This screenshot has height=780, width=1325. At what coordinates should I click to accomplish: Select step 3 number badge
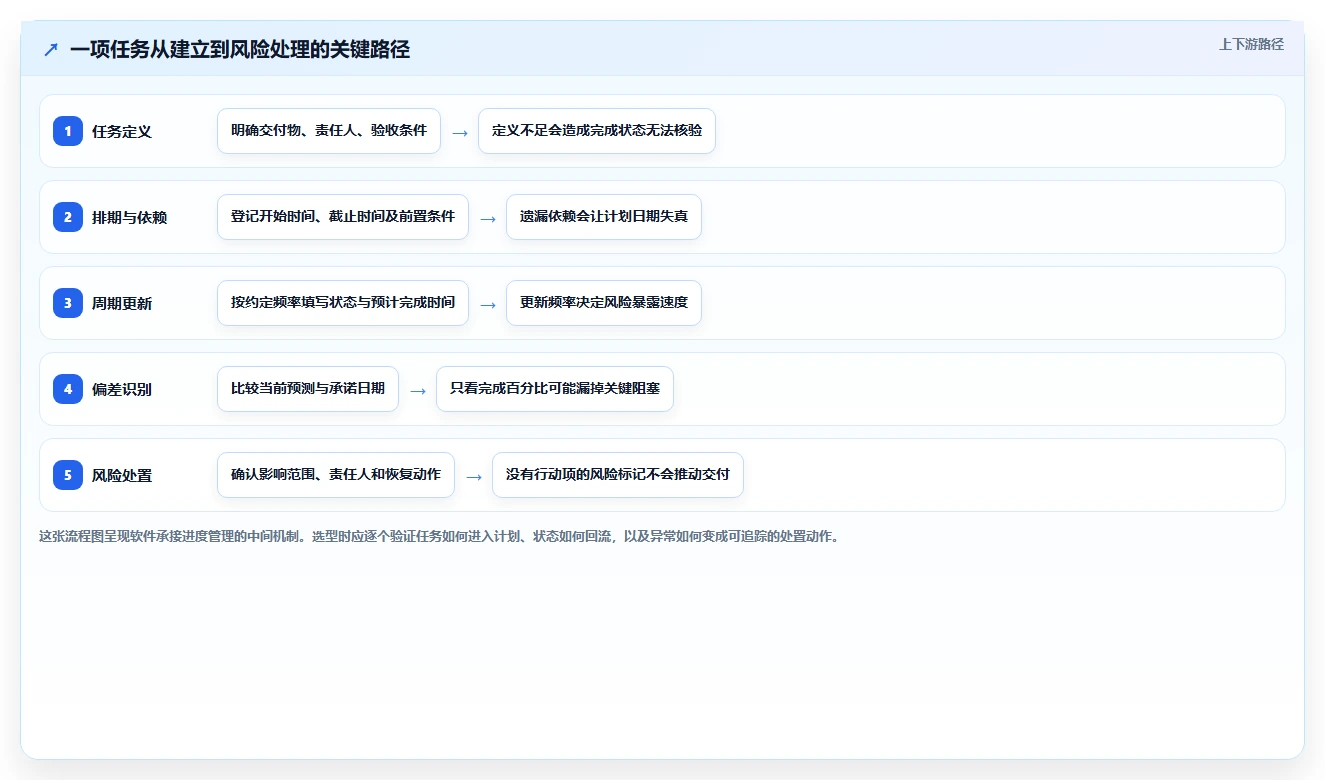68,303
